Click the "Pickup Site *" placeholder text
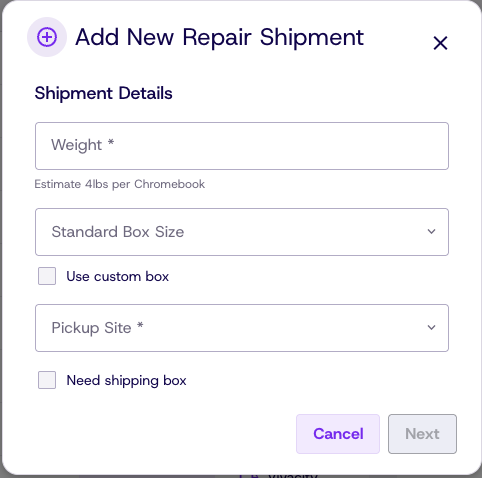The height and width of the screenshot is (478, 482). (x=97, y=328)
